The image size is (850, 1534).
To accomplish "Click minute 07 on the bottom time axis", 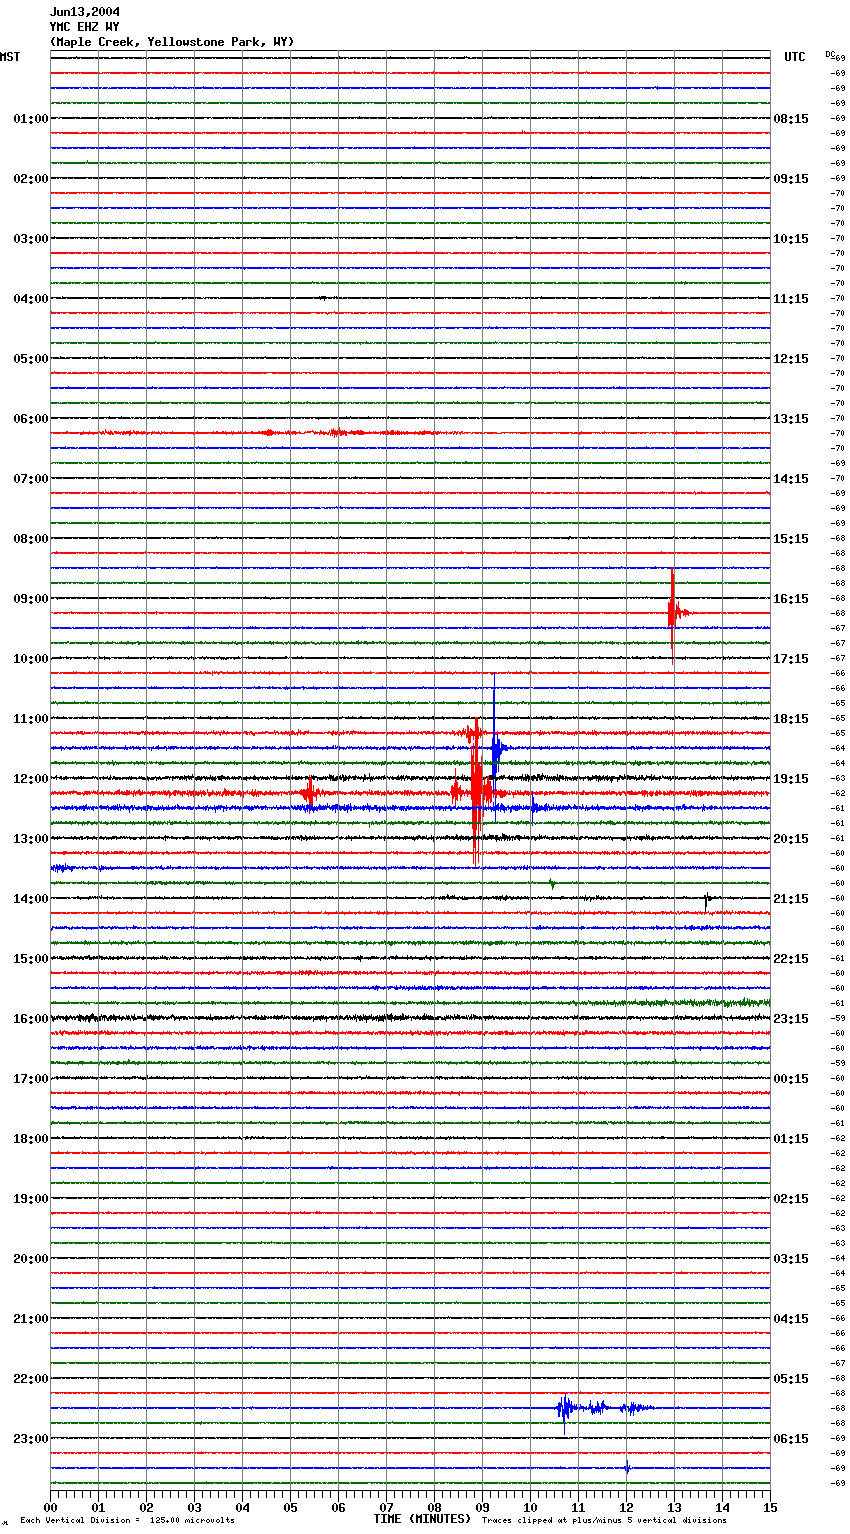I will 386,1507.
